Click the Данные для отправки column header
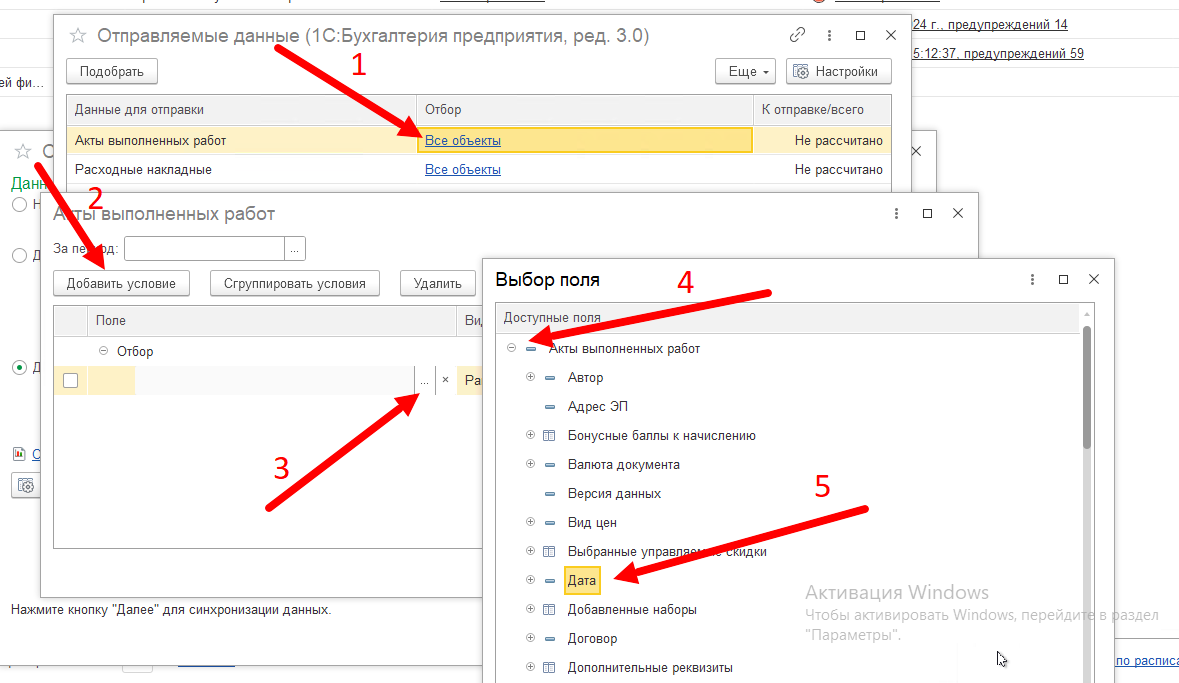The image size is (1179, 683). pyautogui.click(x=241, y=110)
